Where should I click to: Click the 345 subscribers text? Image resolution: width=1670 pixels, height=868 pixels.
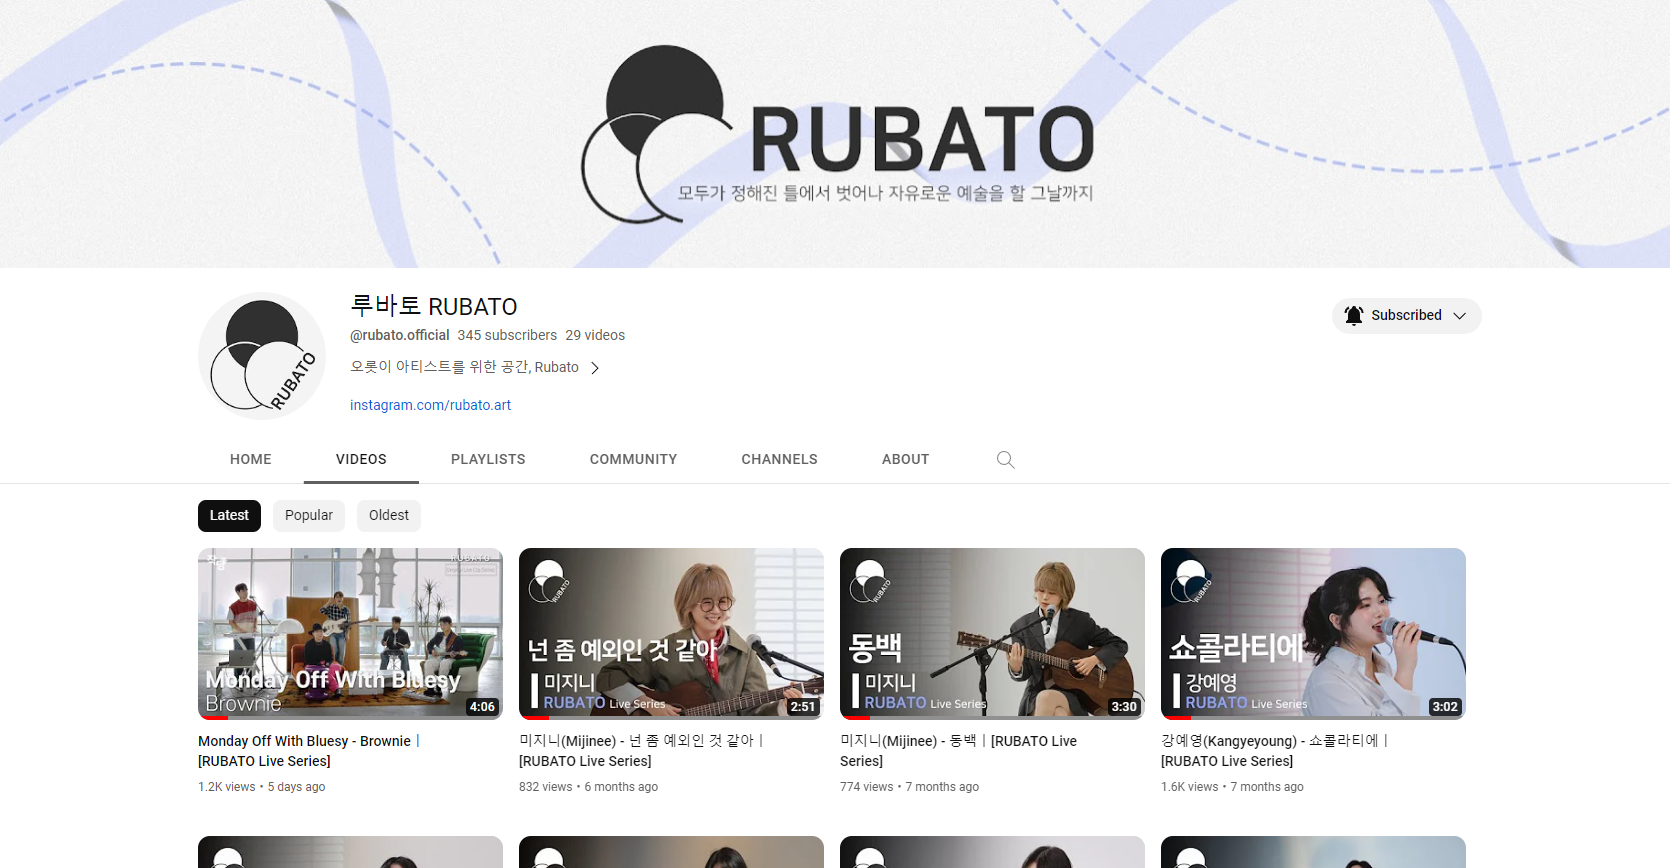507,335
